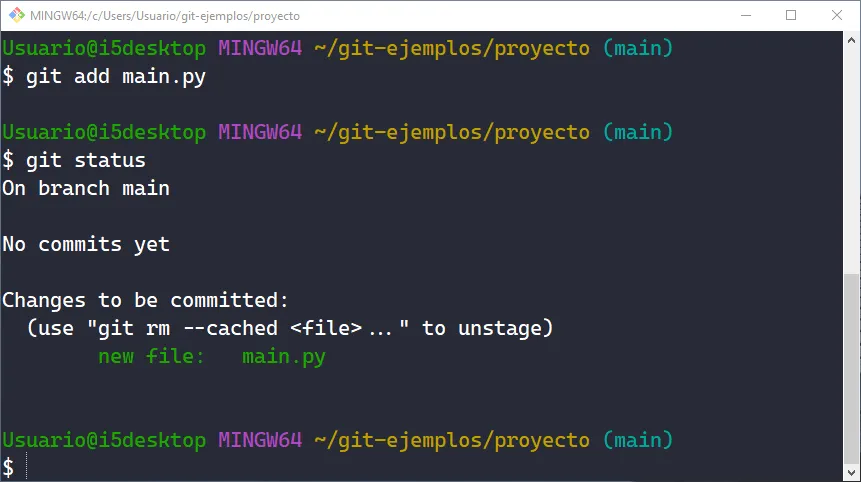The width and height of the screenshot is (861, 482).
Task: Click the "git status" command line
Action: (86, 160)
